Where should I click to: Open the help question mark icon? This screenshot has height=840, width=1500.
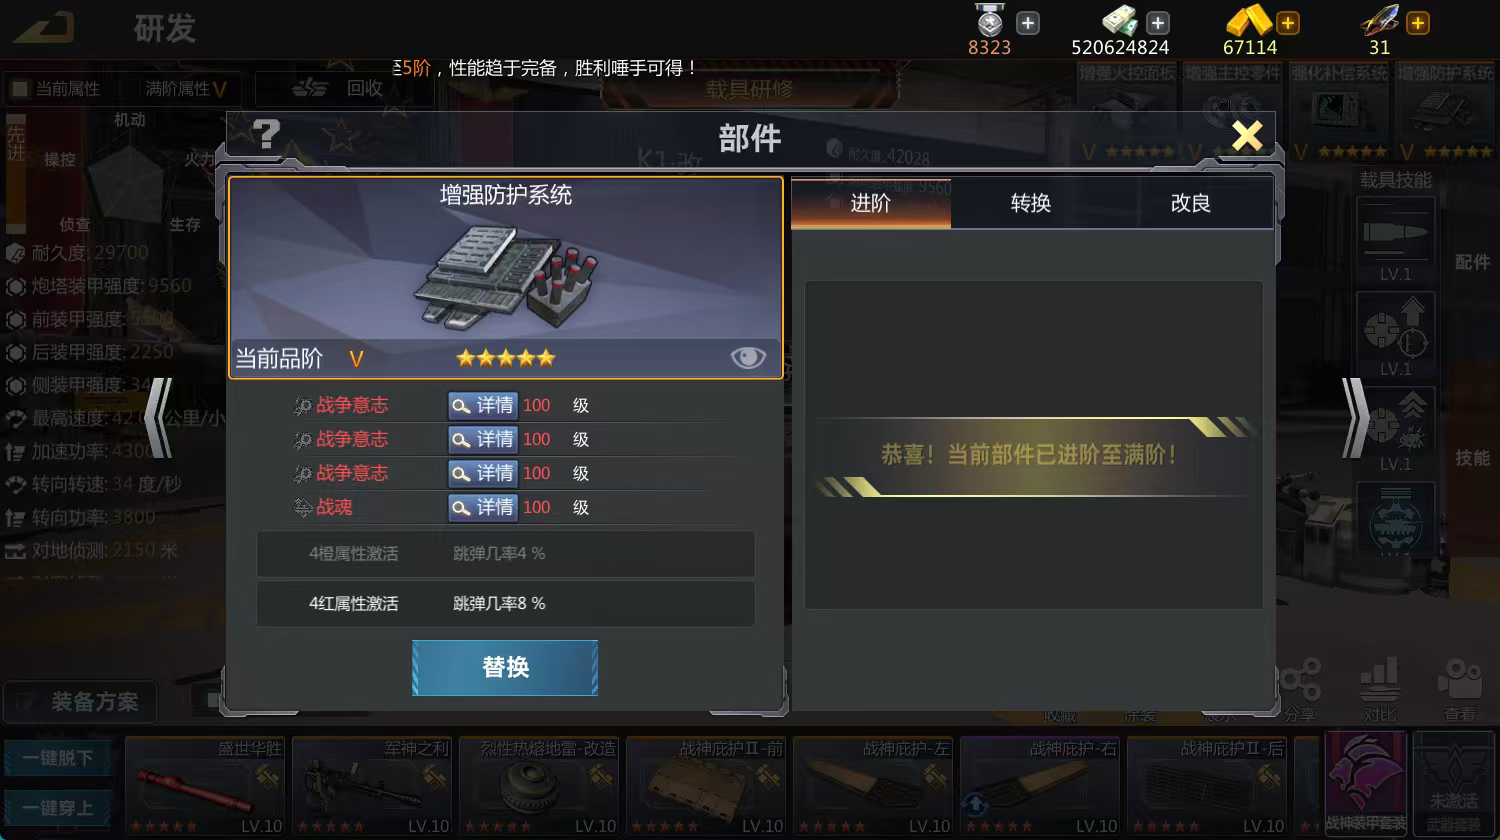tap(266, 134)
